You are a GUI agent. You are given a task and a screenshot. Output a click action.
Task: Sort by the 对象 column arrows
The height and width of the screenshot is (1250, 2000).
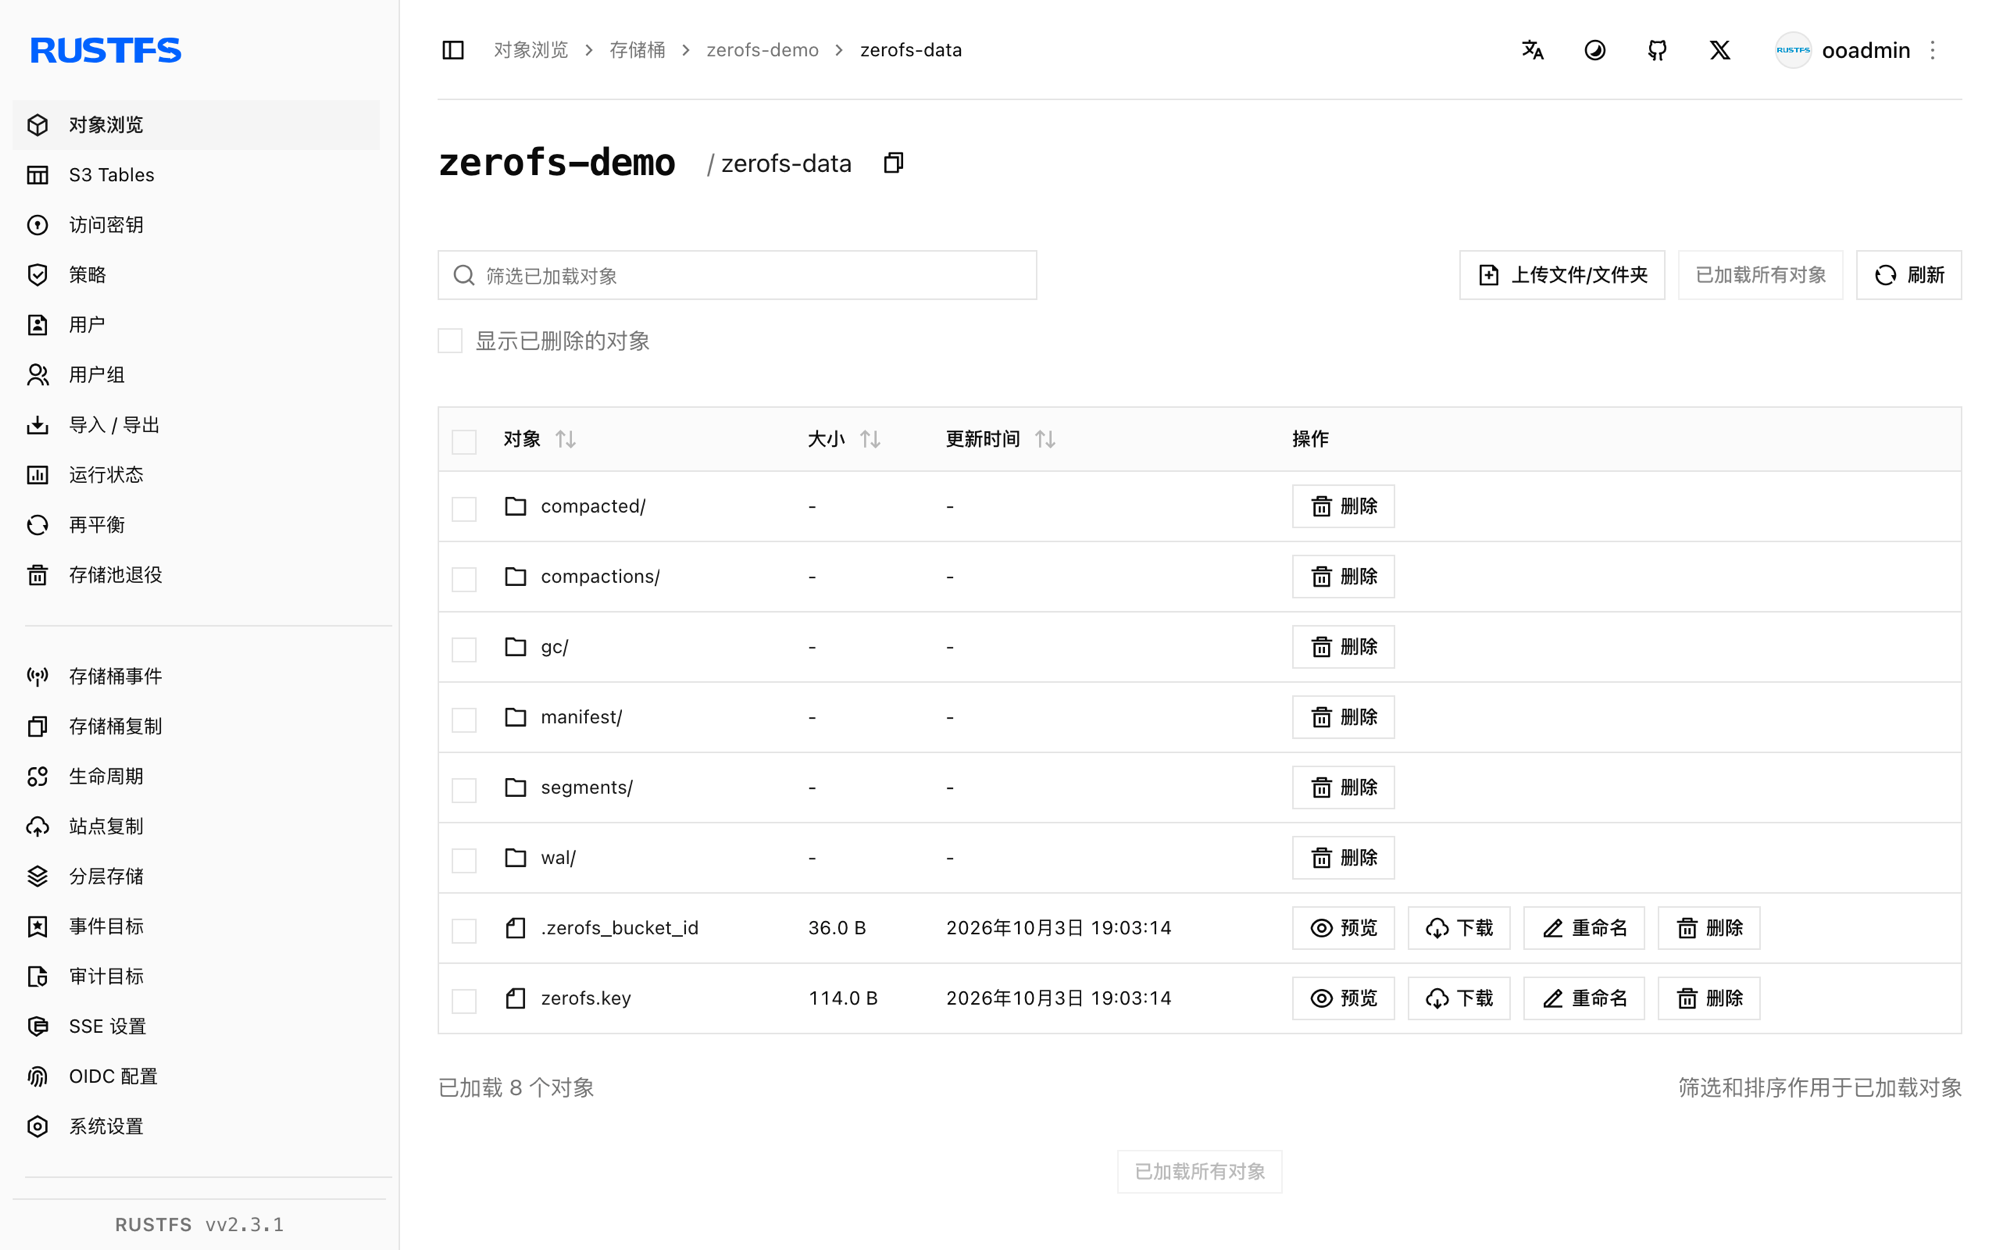coord(566,439)
